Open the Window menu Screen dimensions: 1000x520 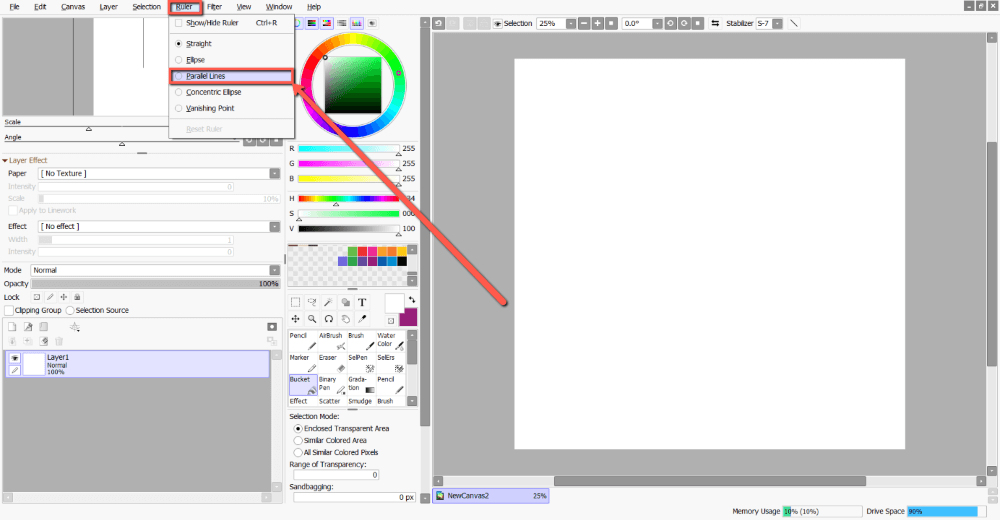pyautogui.click(x=279, y=6)
